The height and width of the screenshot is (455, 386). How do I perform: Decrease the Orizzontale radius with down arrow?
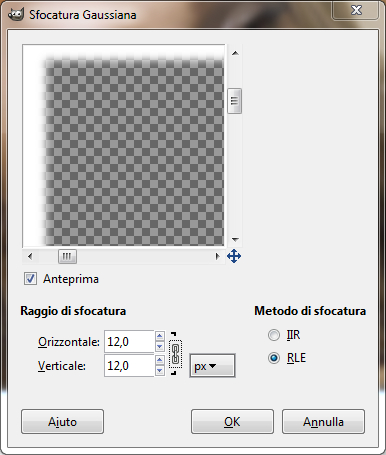point(160,347)
